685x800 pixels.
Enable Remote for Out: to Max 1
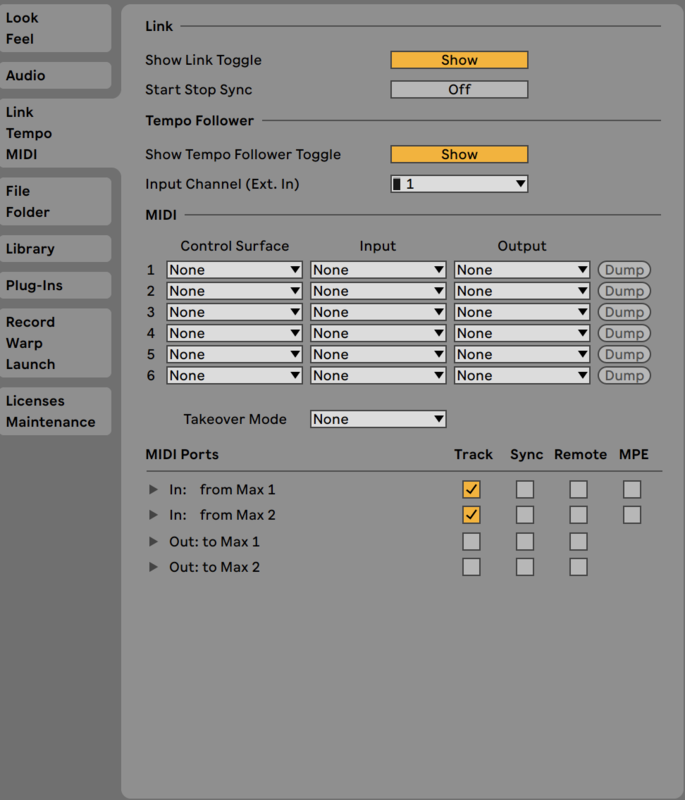coord(578,541)
